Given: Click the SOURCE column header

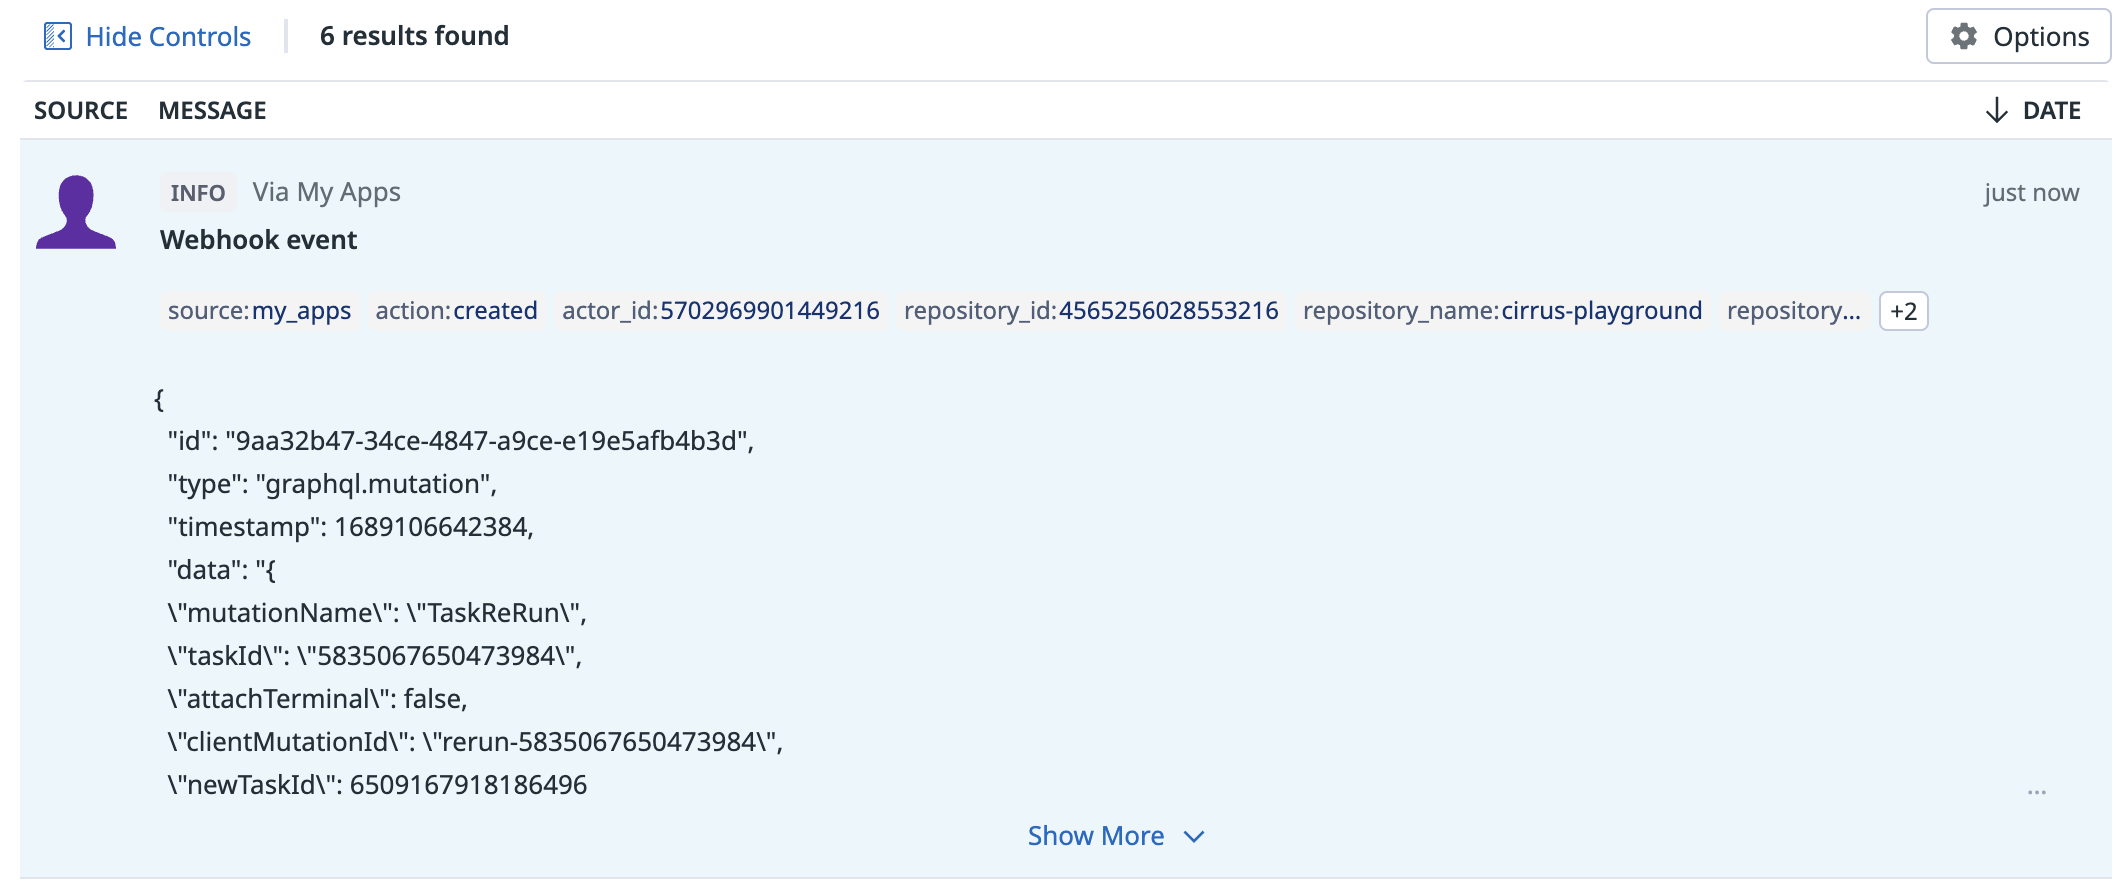Looking at the screenshot, I should pos(81,110).
